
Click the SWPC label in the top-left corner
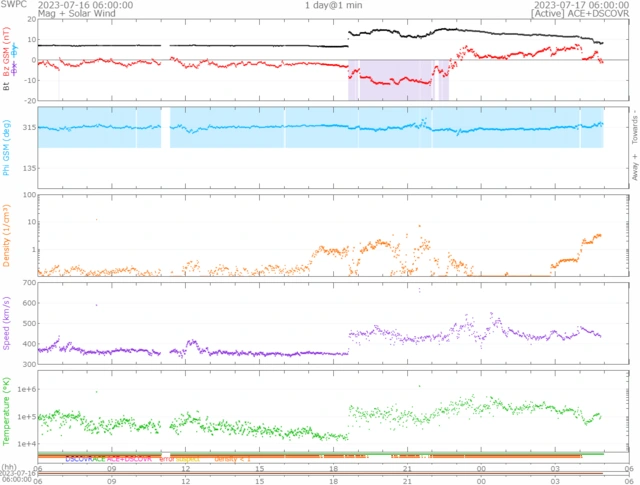pos(14,5)
